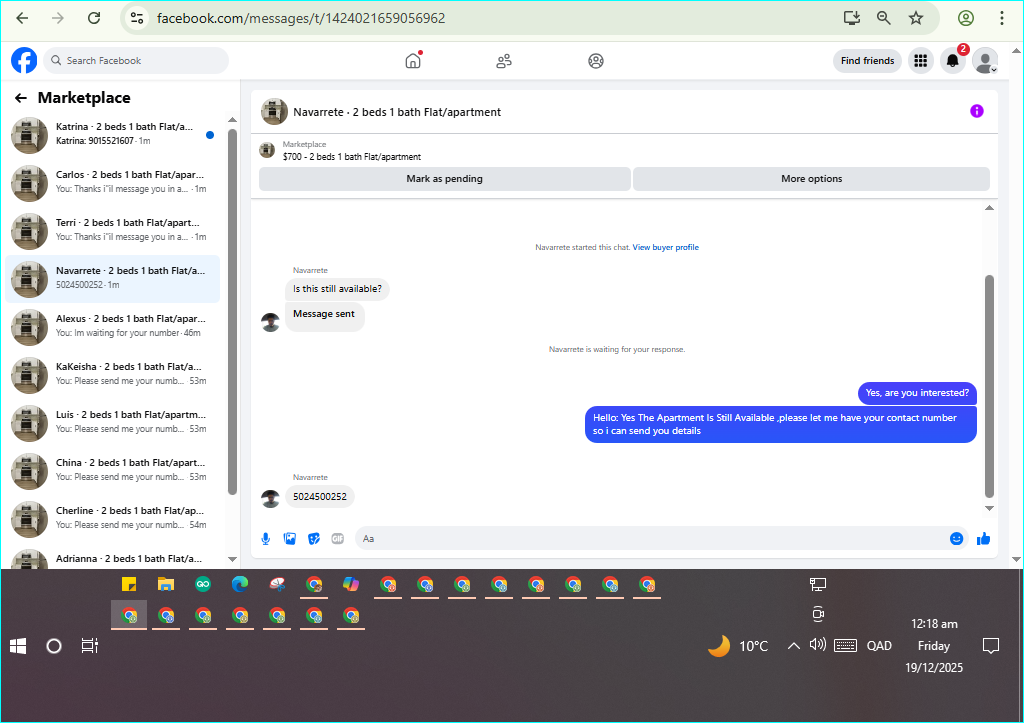Open Microsoft Edge from the taskbar
Image resolution: width=1024 pixels, height=723 pixels.
point(240,584)
